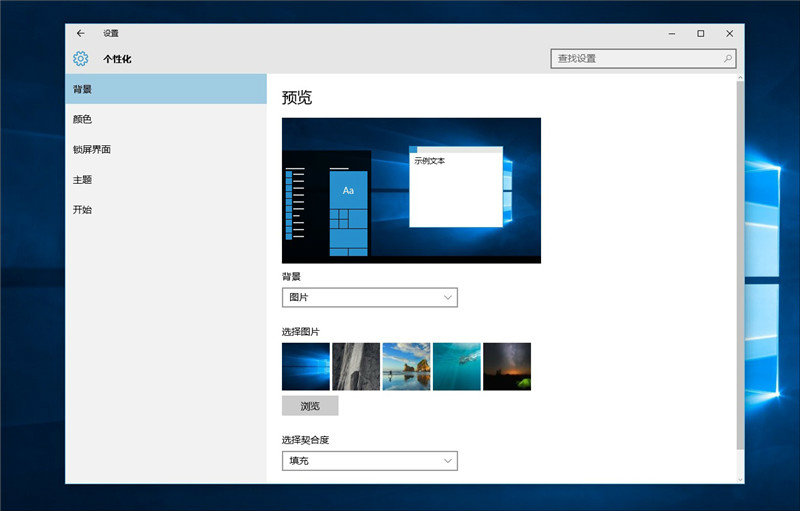Focus the 查找设置 search field
This screenshot has height=511, width=800.
[x=635, y=59]
